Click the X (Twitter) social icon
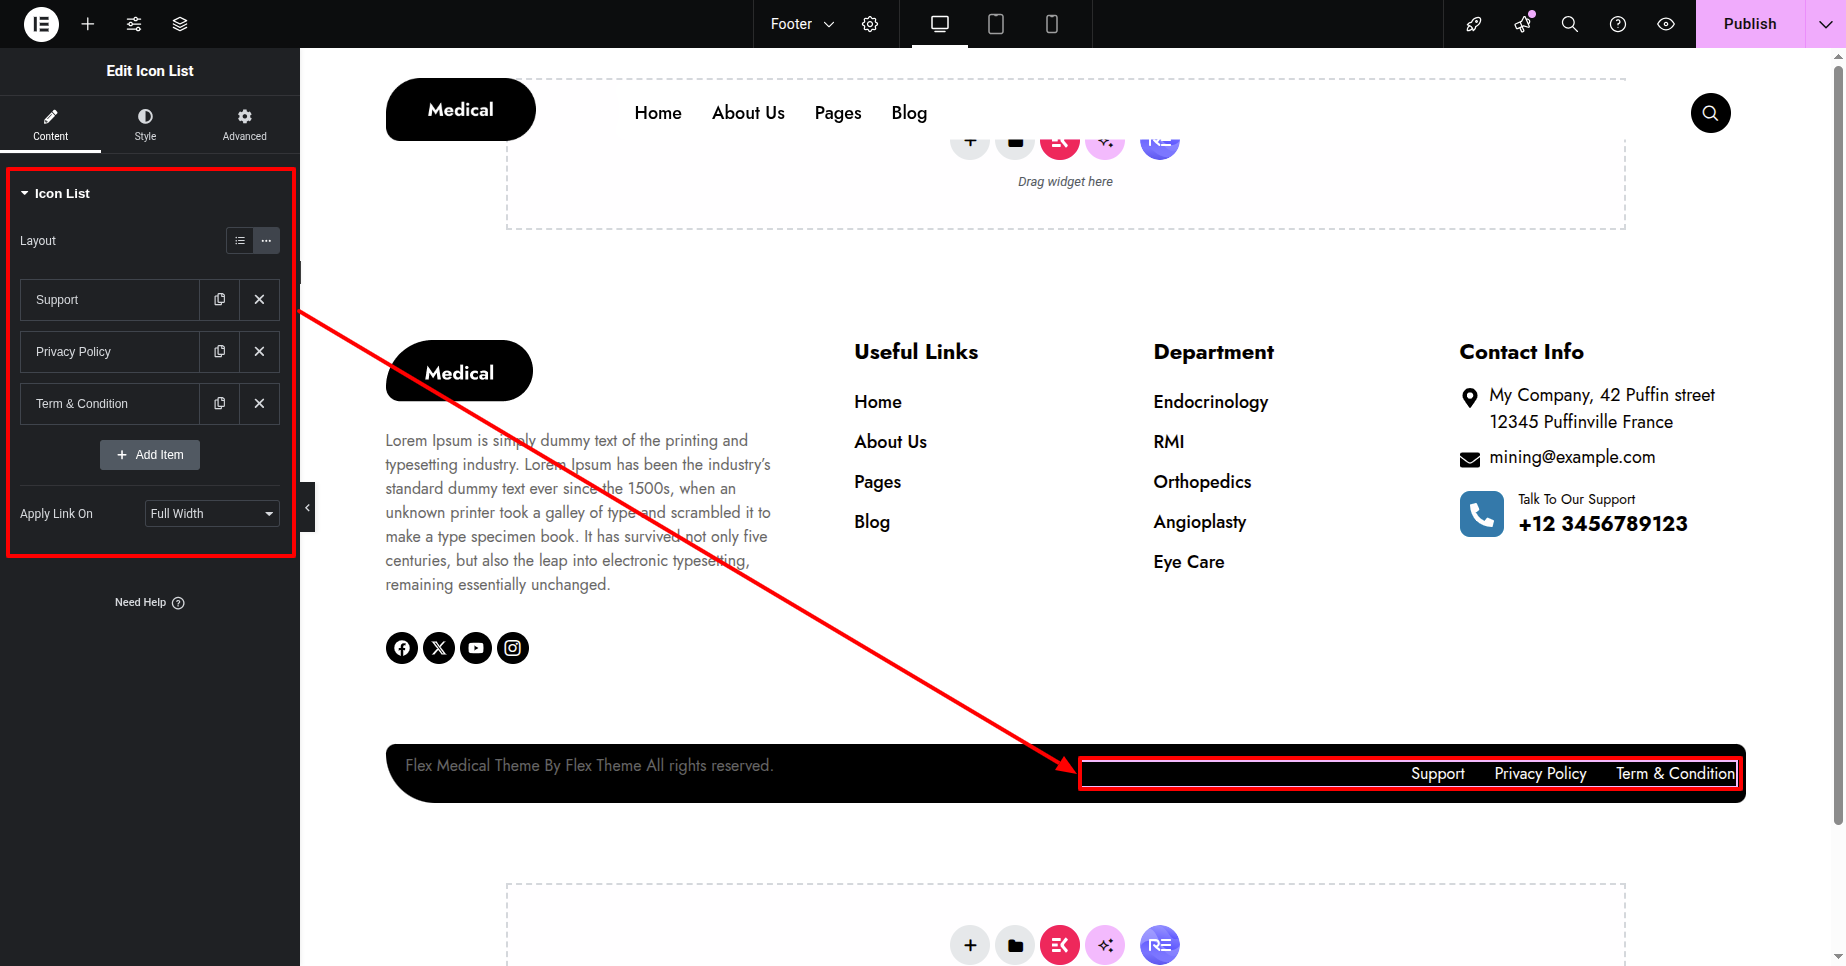1846x966 pixels. tap(439, 648)
